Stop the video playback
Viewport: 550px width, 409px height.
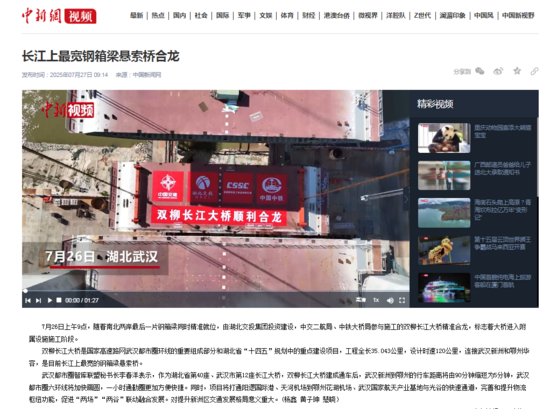pos(59,300)
